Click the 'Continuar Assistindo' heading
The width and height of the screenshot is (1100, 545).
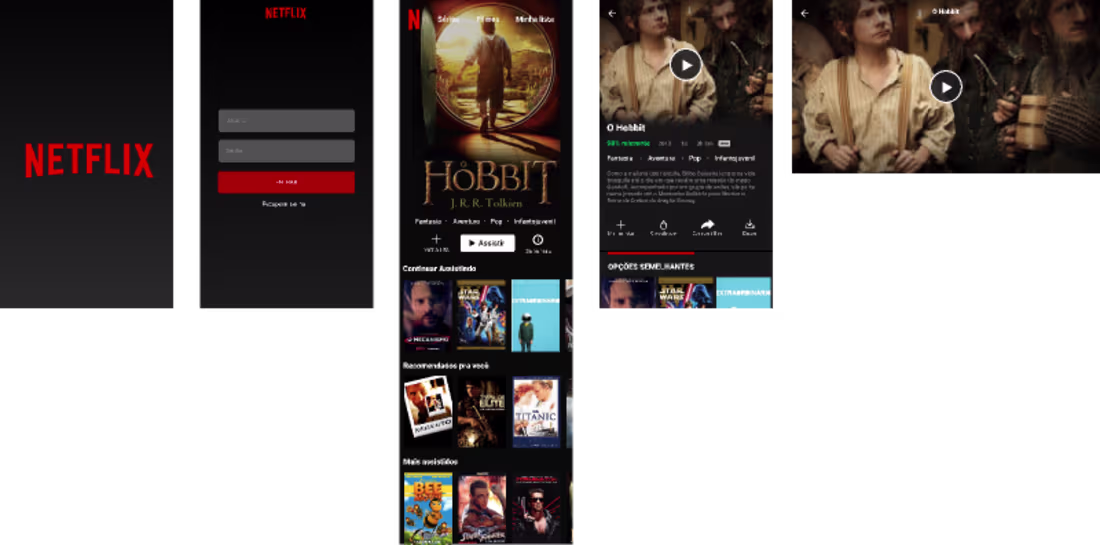pyautogui.click(x=439, y=269)
